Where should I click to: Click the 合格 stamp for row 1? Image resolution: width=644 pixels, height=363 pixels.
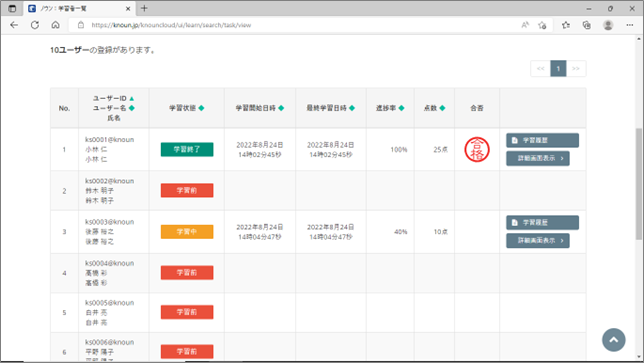click(477, 149)
